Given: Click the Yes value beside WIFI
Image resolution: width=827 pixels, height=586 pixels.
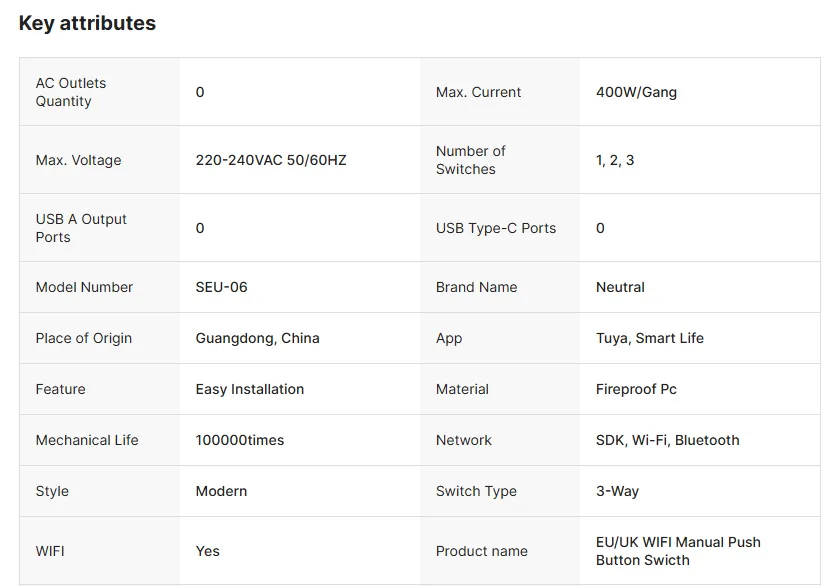Looking at the screenshot, I should 207,551.
